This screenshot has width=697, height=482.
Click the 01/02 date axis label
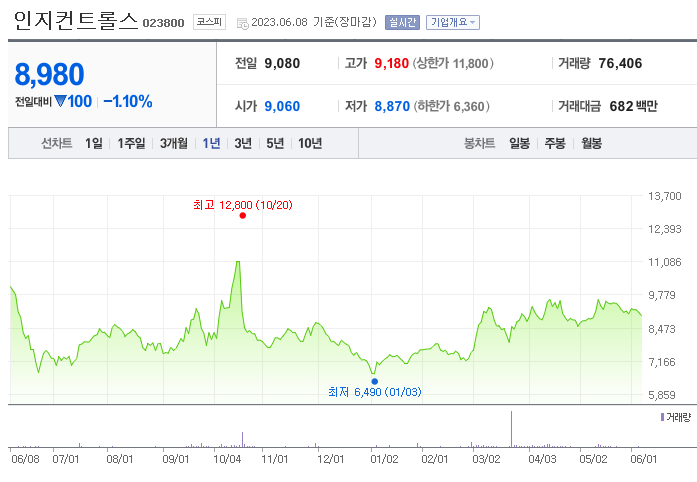(x=384, y=459)
